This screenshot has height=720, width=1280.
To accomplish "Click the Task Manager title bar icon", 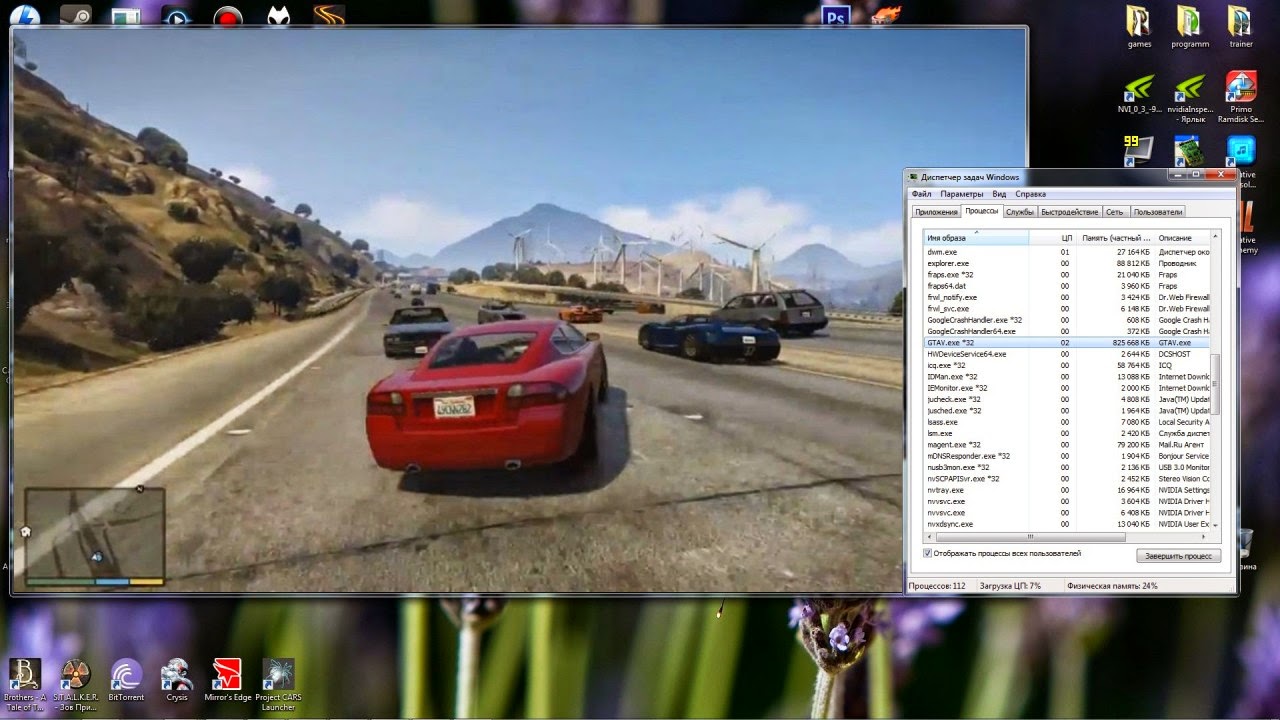I will click(914, 177).
